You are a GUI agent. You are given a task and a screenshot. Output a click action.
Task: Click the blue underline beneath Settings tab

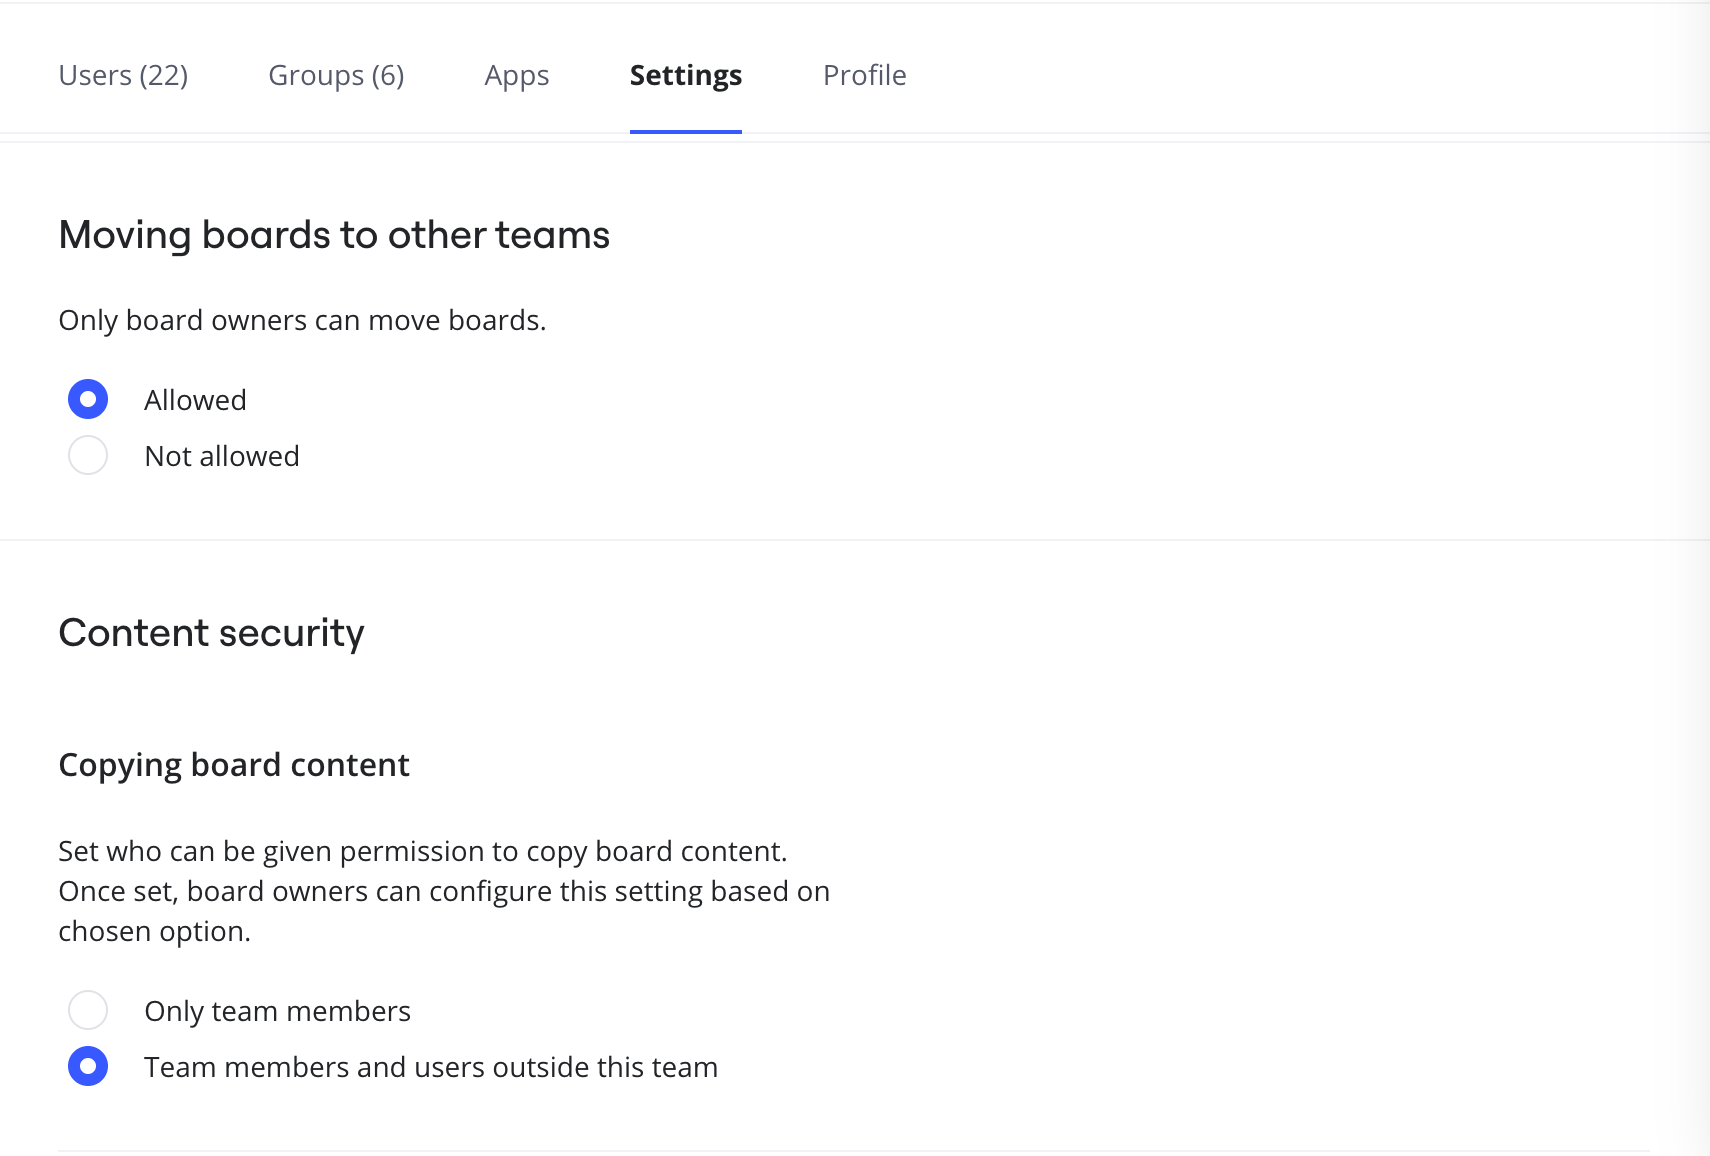coord(685,131)
